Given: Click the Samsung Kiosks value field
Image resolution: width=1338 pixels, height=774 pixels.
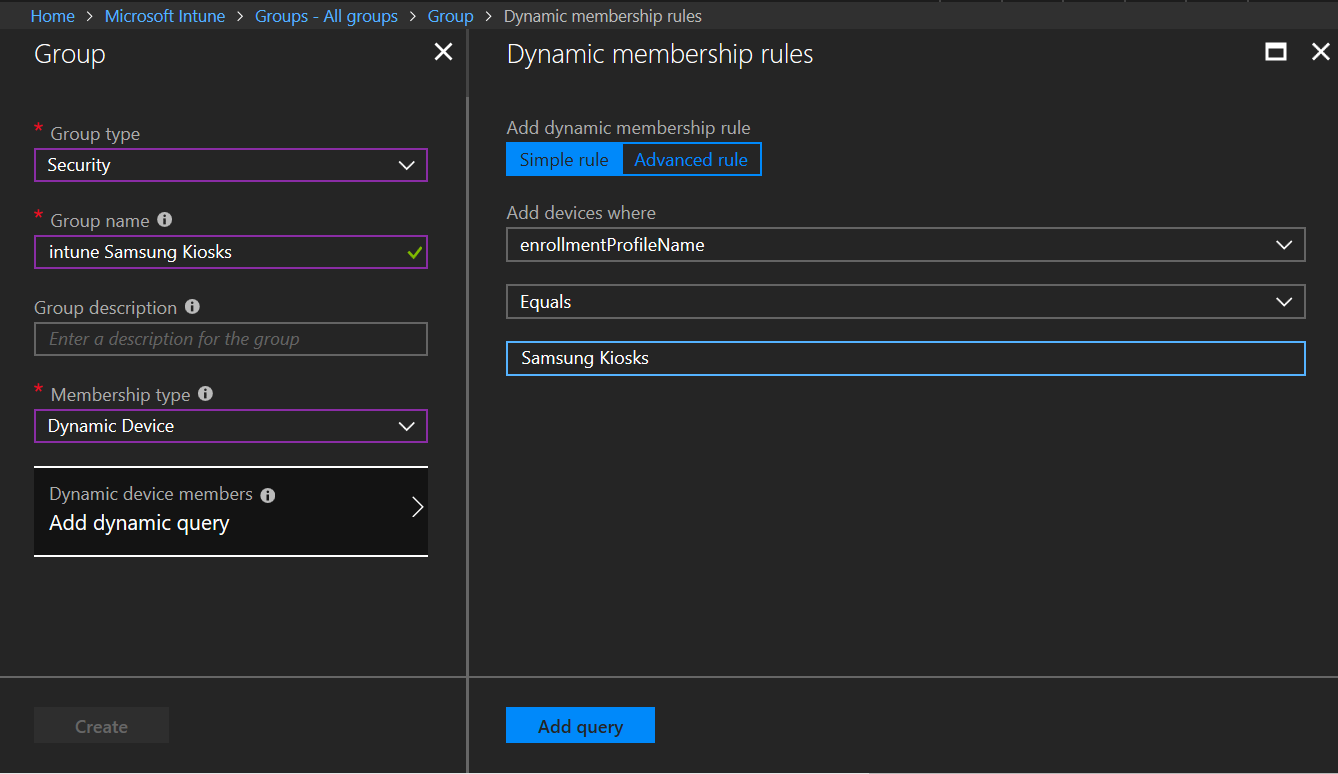Looking at the screenshot, I should [905, 358].
